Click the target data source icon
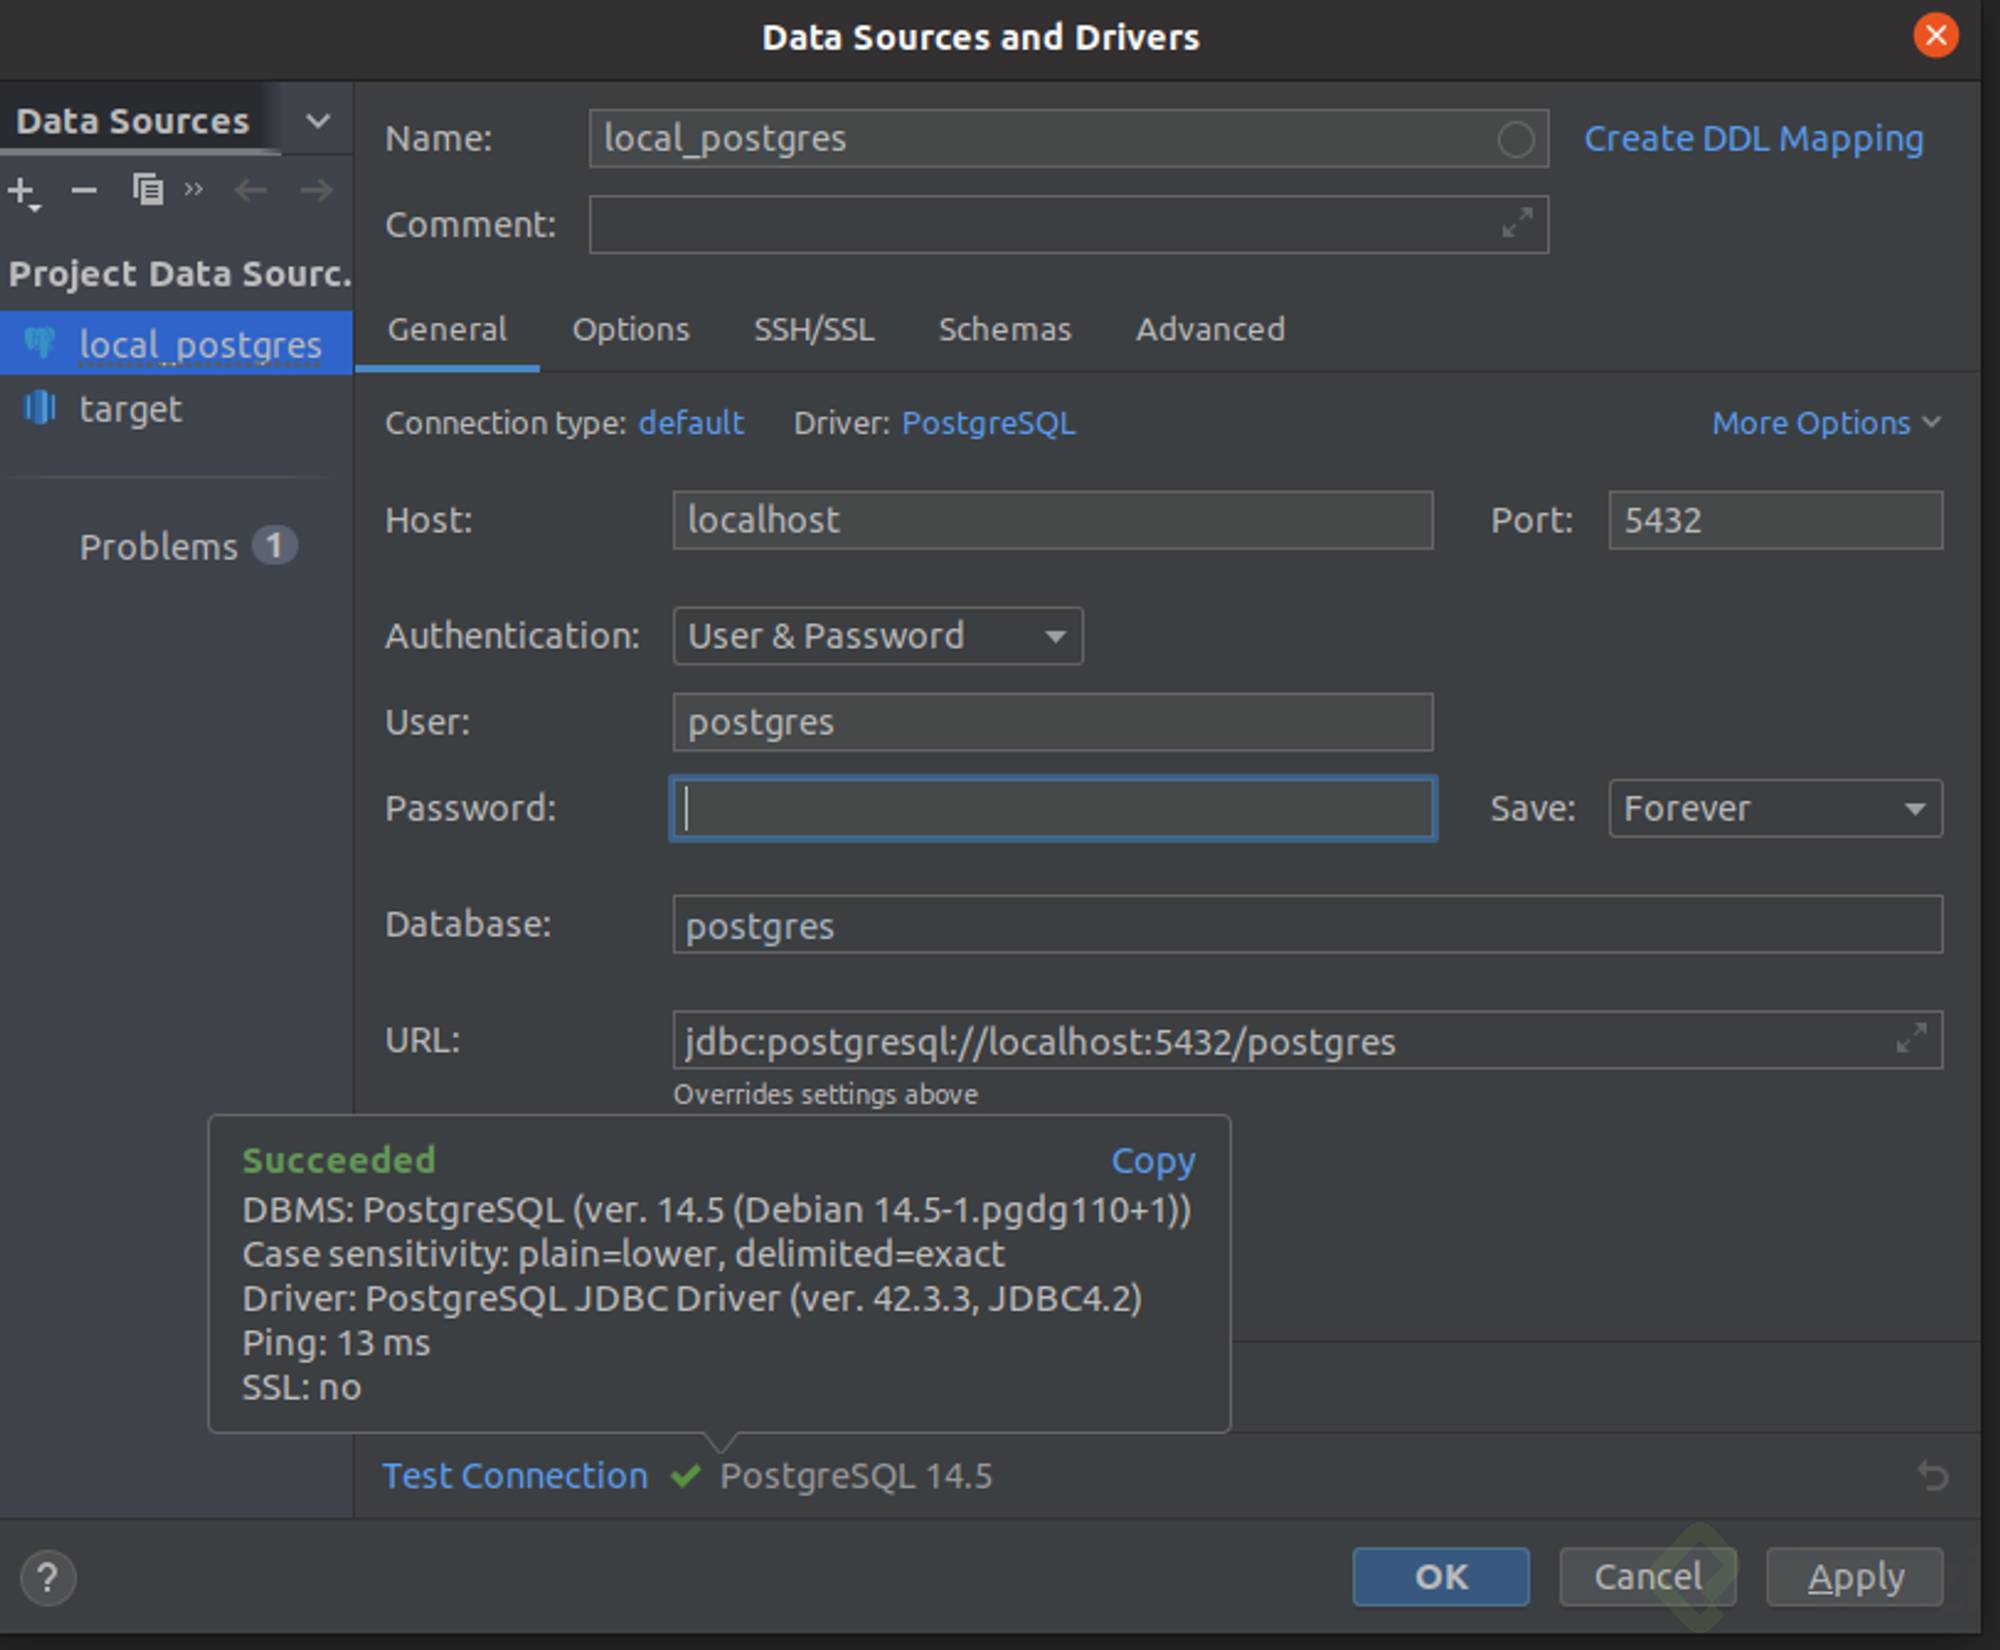 [x=40, y=407]
